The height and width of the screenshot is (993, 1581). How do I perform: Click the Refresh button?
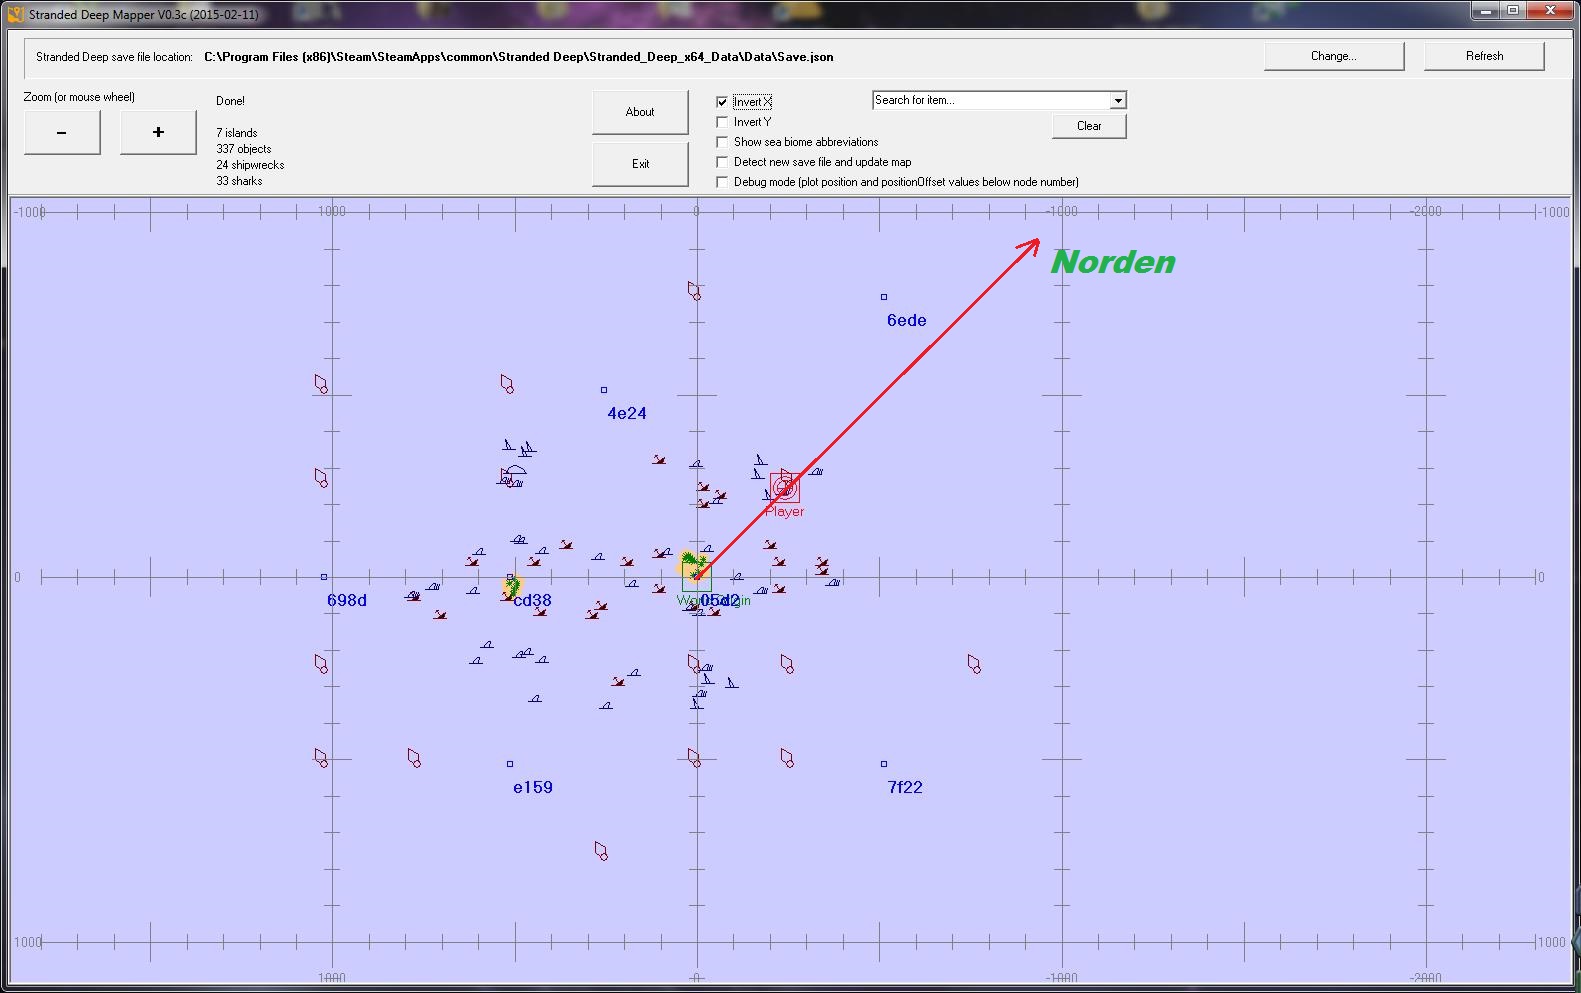point(1484,56)
